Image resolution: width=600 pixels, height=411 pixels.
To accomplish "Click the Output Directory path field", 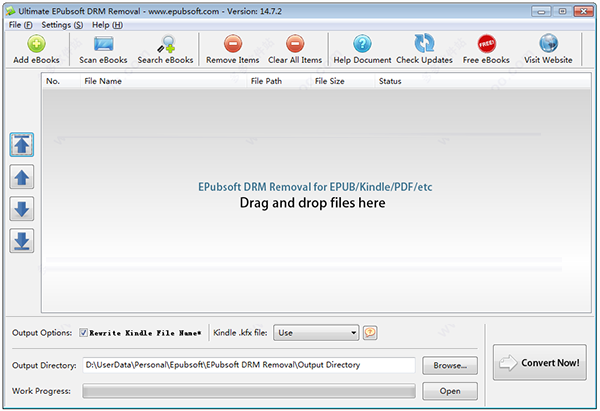I will coord(249,365).
